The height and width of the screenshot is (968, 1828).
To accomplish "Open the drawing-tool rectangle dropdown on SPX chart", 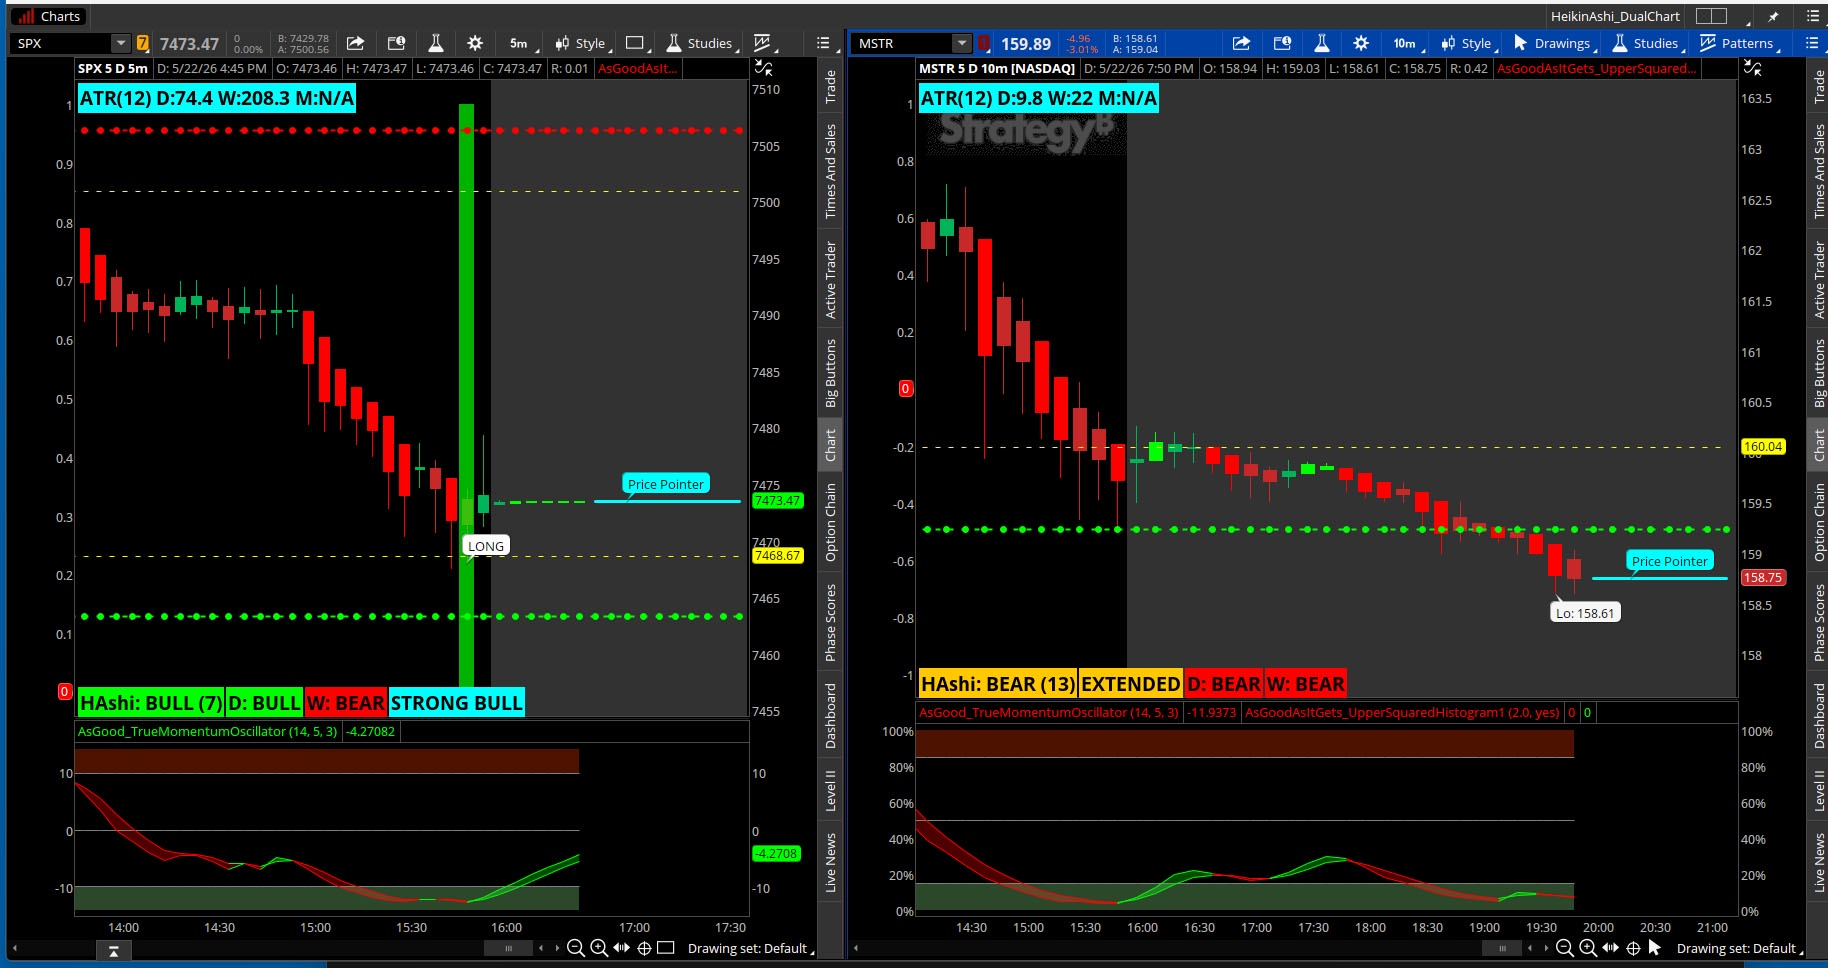I will coord(636,43).
